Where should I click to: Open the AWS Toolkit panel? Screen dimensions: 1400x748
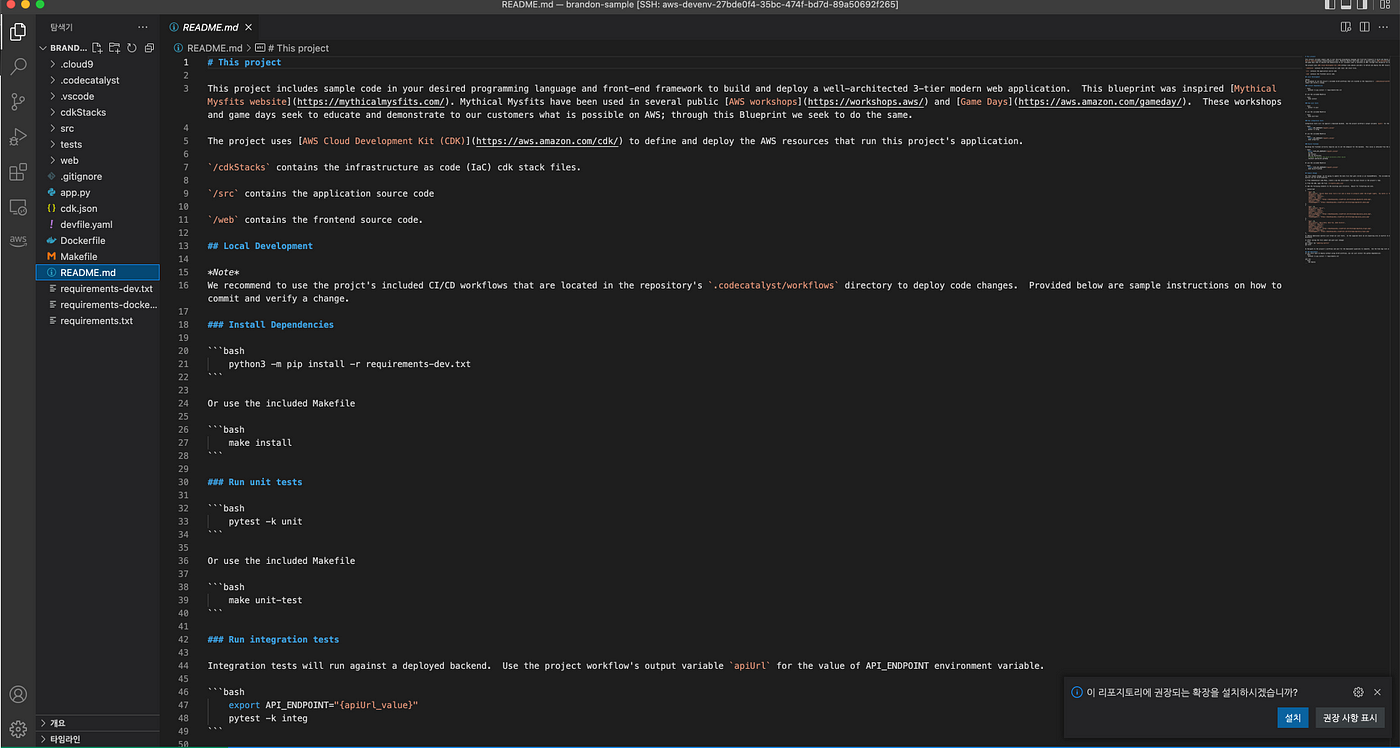click(18, 240)
